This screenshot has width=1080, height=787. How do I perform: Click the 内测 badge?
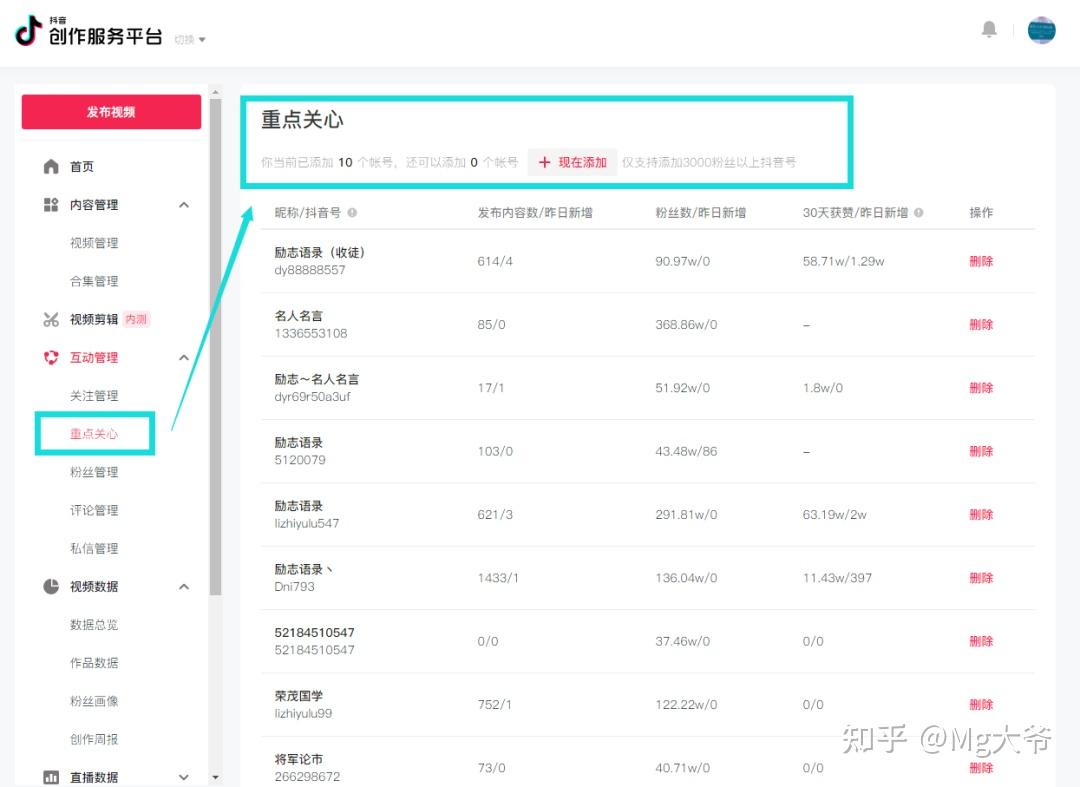click(136, 319)
